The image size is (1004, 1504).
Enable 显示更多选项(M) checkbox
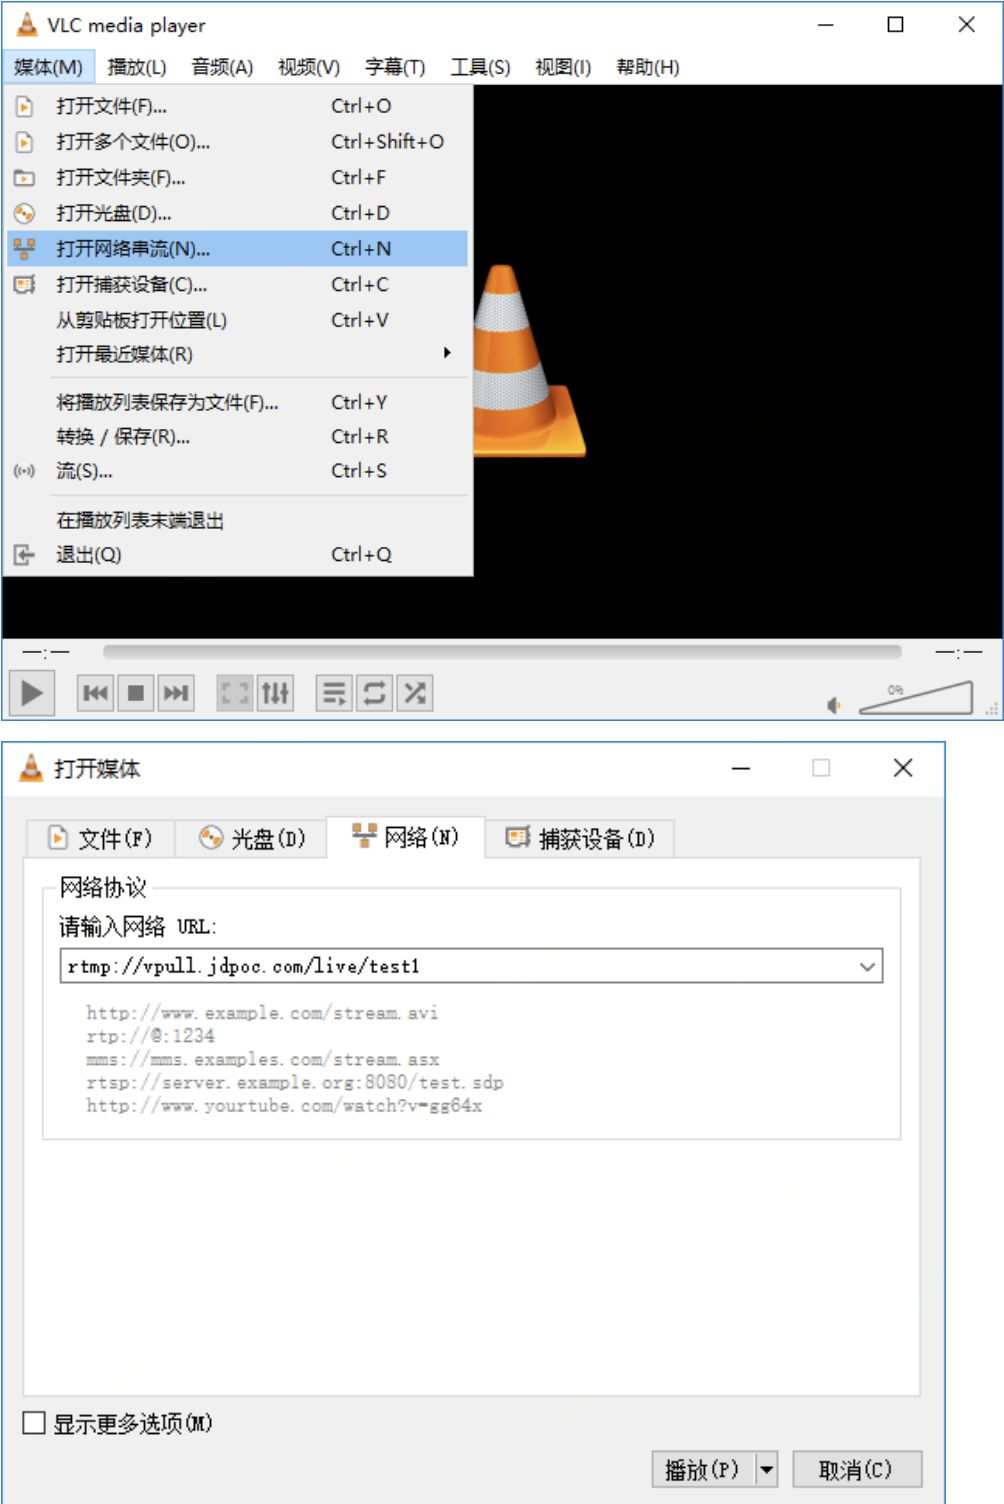point(34,1423)
